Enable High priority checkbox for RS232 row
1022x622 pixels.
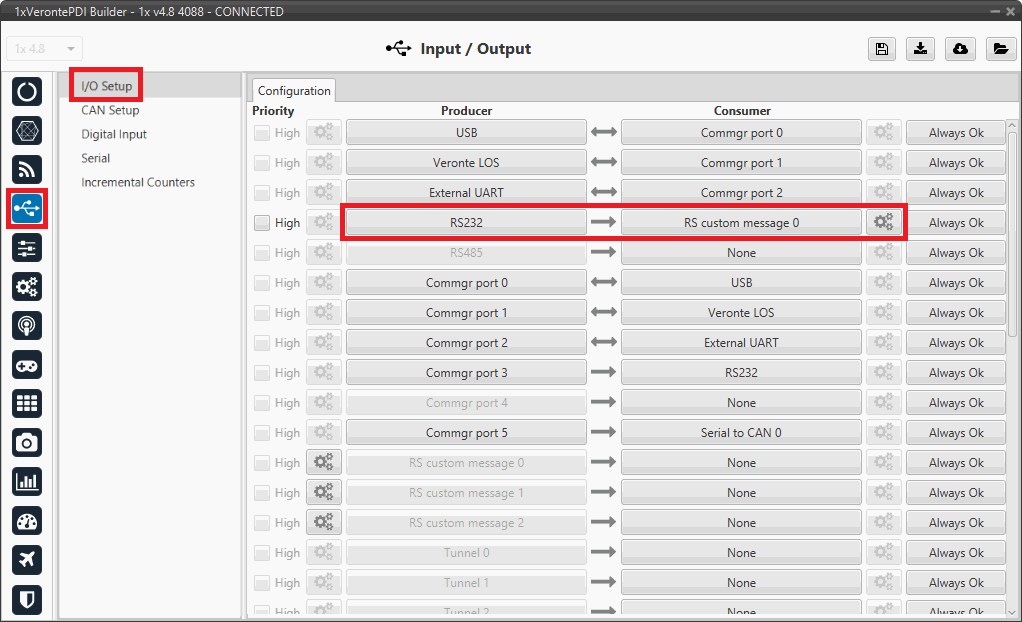(x=261, y=223)
